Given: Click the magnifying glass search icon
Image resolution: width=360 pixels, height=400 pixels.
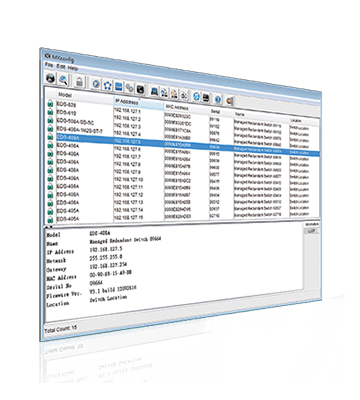Looking at the screenshot, I should [x=63, y=79].
